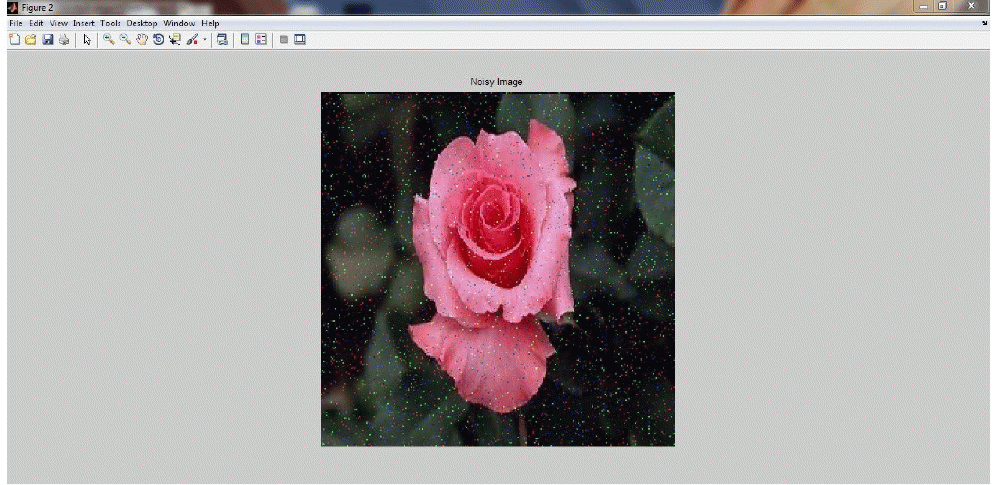Click the Hide Plot Tools button
The height and width of the screenshot is (485, 1001).
tap(284, 40)
